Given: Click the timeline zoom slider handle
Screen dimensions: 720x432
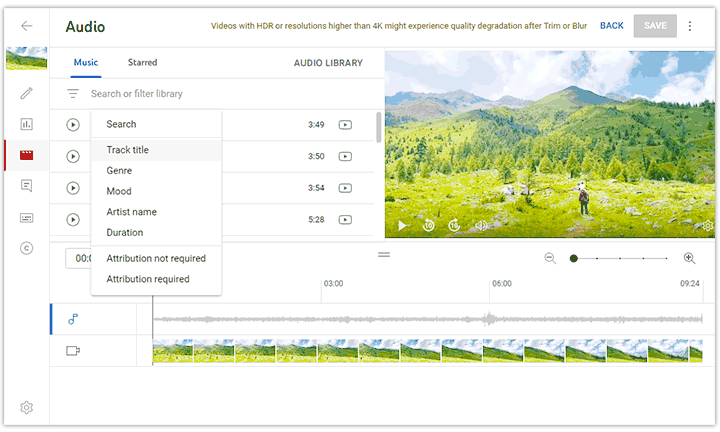Looking at the screenshot, I should (574, 258).
